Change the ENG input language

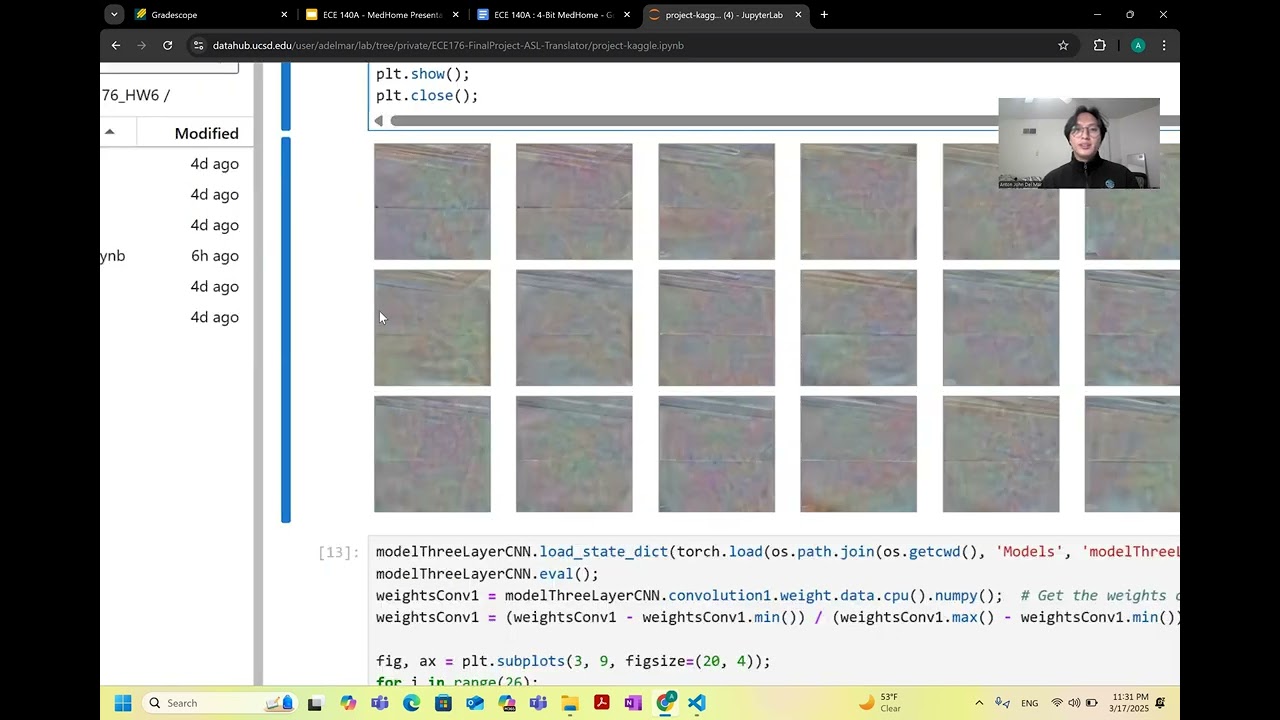[1029, 703]
